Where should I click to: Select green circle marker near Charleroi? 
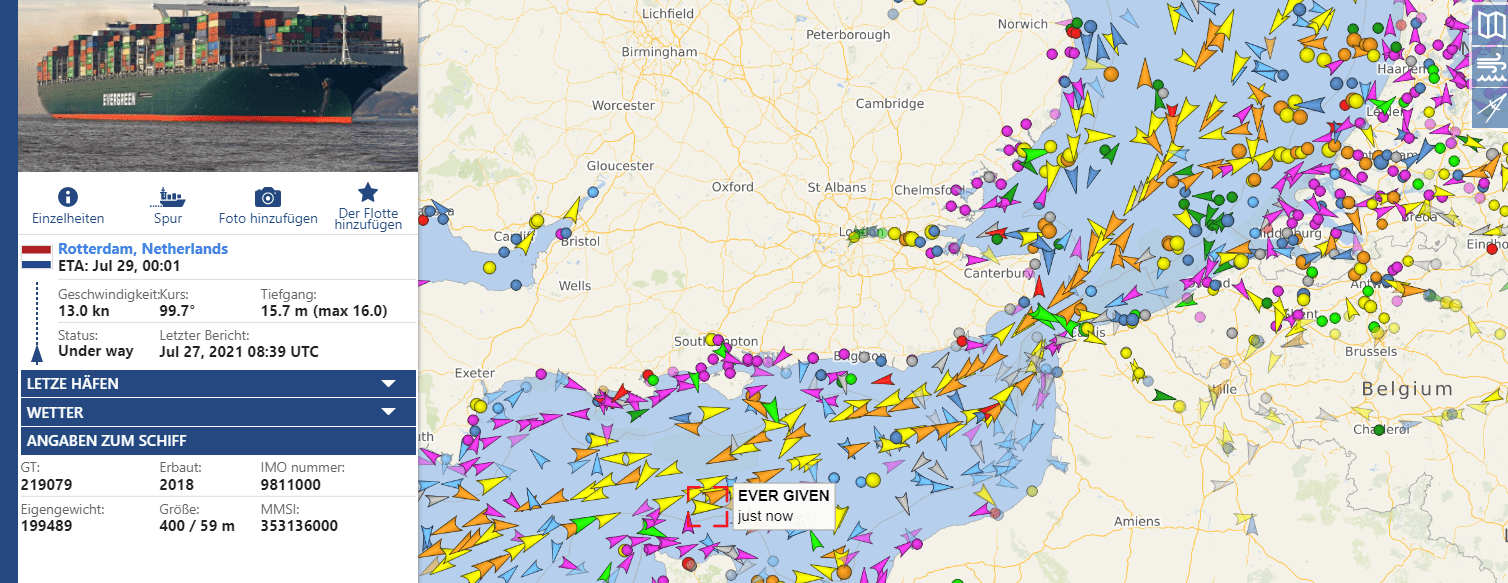point(1379,430)
